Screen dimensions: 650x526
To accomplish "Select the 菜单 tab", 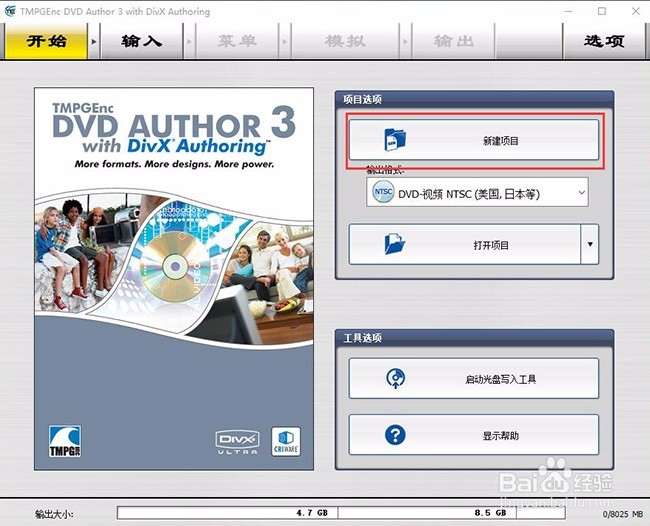I will click(x=237, y=41).
